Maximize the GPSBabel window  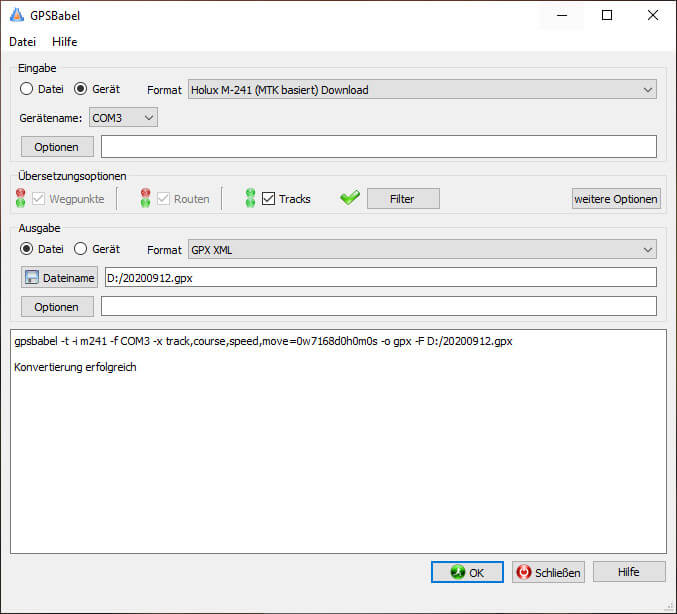pos(607,16)
